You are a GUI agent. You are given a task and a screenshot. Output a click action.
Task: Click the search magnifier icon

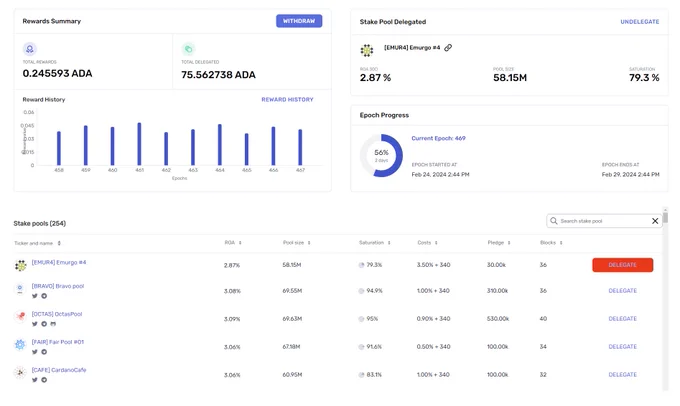(x=554, y=221)
